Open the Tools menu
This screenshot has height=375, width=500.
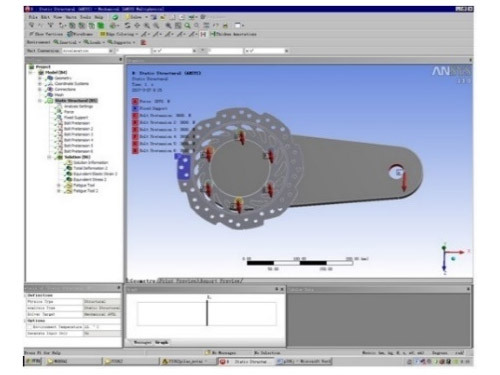(85, 17)
